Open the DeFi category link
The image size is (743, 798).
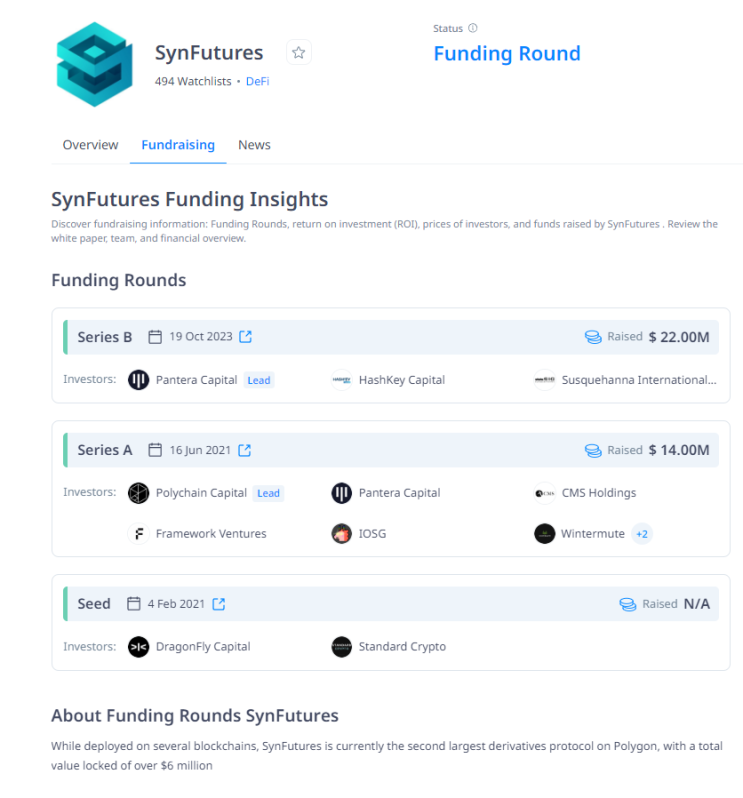point(257,81)
